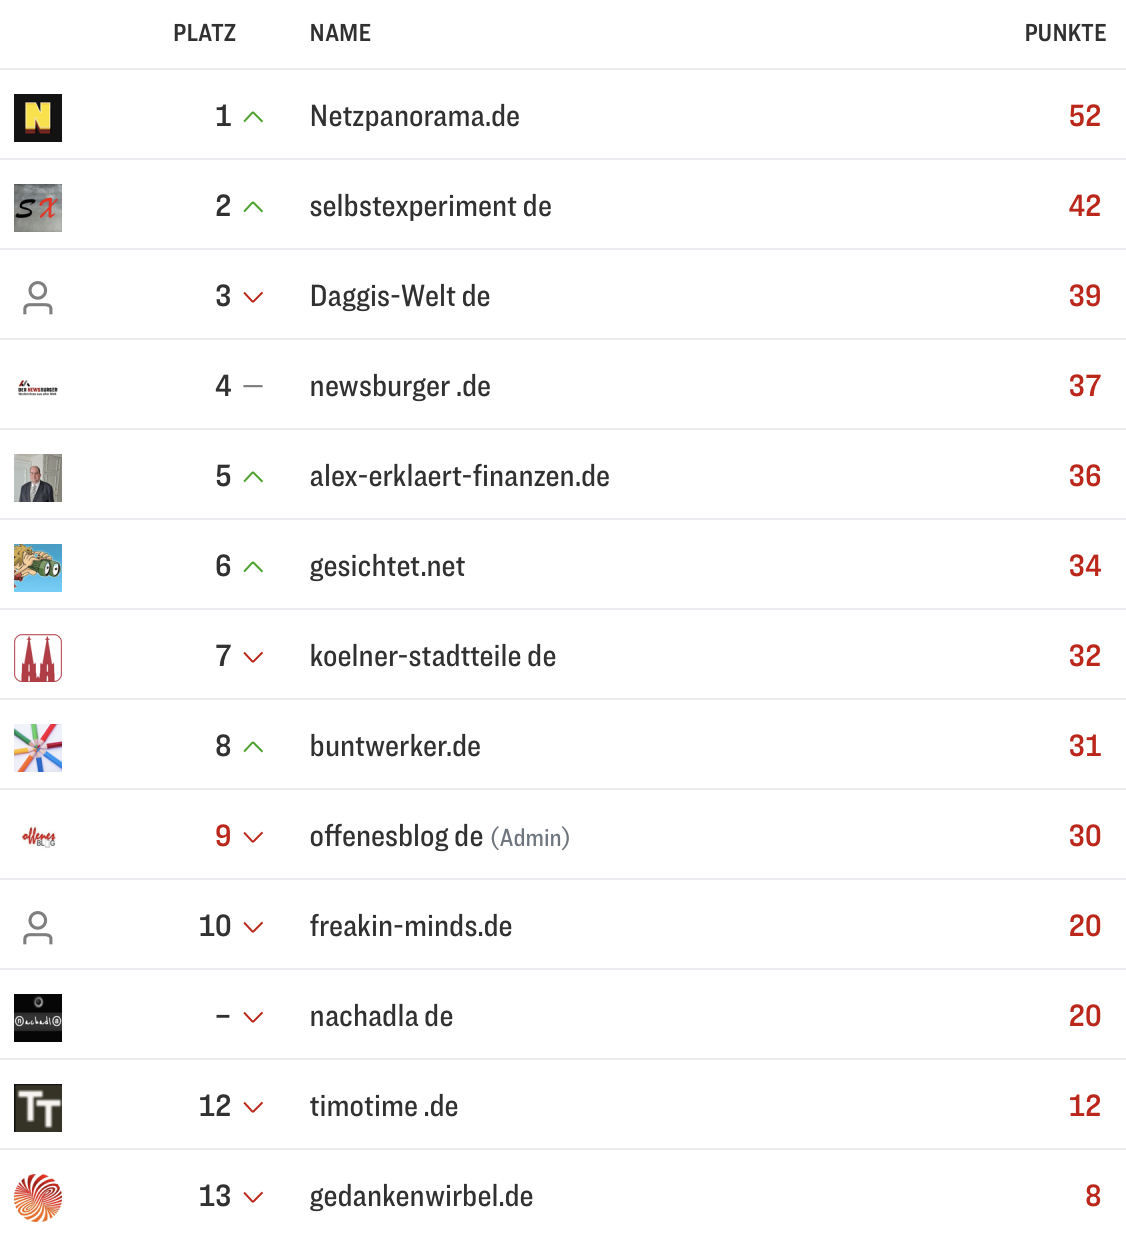This screenshot has height=1238, width=1126.
Task: Click the TT logo of timotime
Action: point(37,1107)
